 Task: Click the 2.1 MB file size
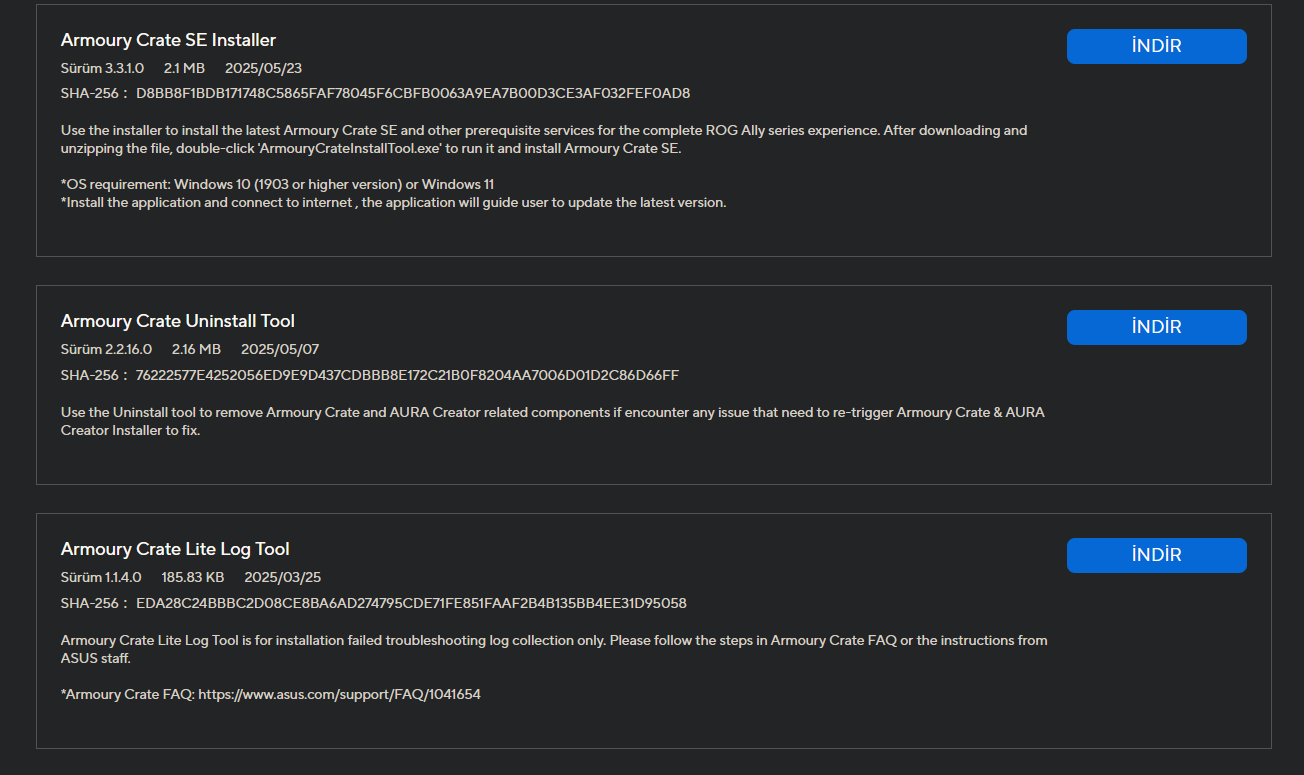tap(184, 68)
